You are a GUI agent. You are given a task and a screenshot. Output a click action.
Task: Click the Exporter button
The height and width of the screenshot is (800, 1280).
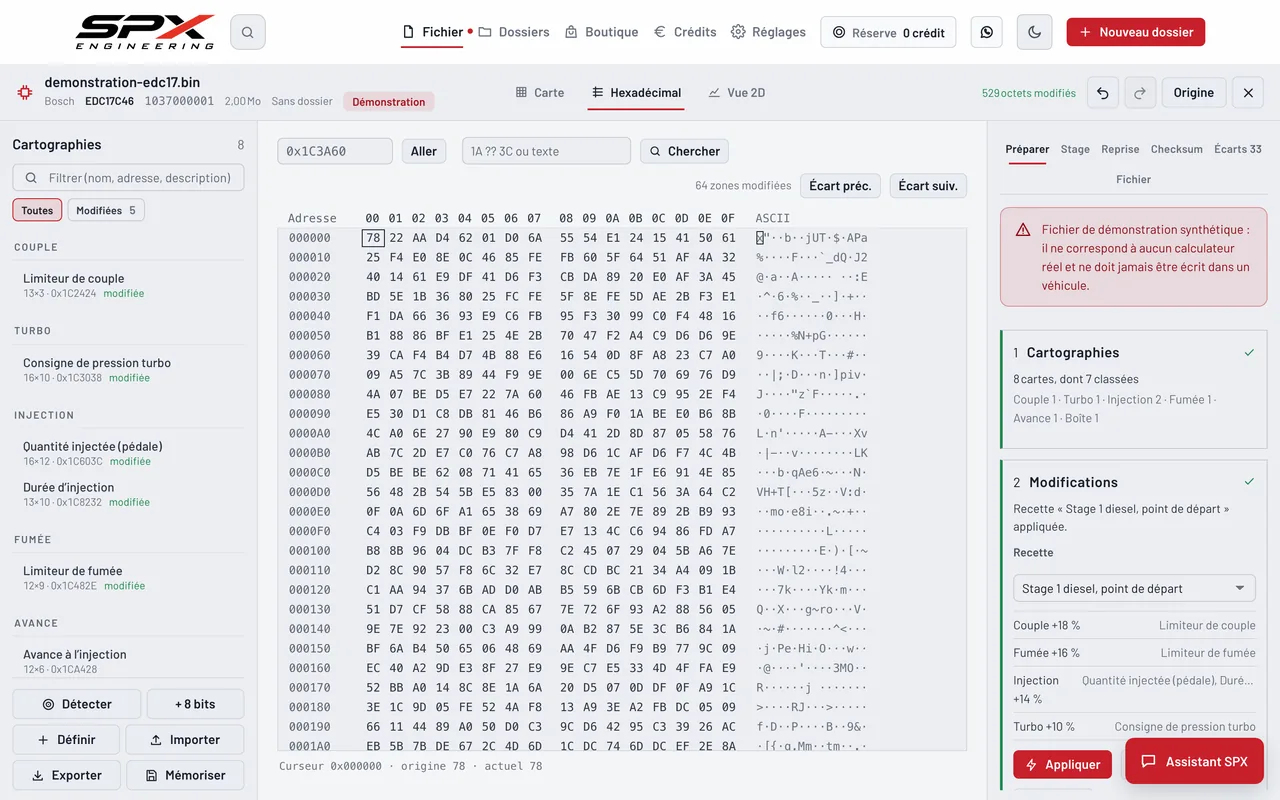66,775
